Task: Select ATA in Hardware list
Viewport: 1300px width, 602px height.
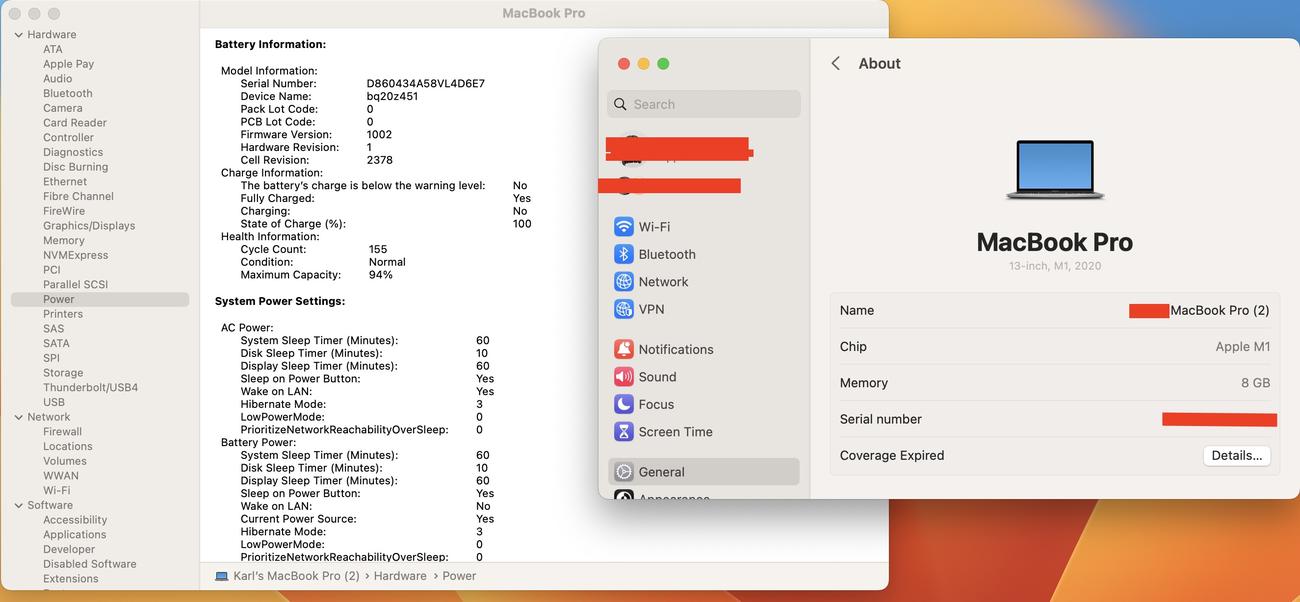Action: click(x=53, y=49)
